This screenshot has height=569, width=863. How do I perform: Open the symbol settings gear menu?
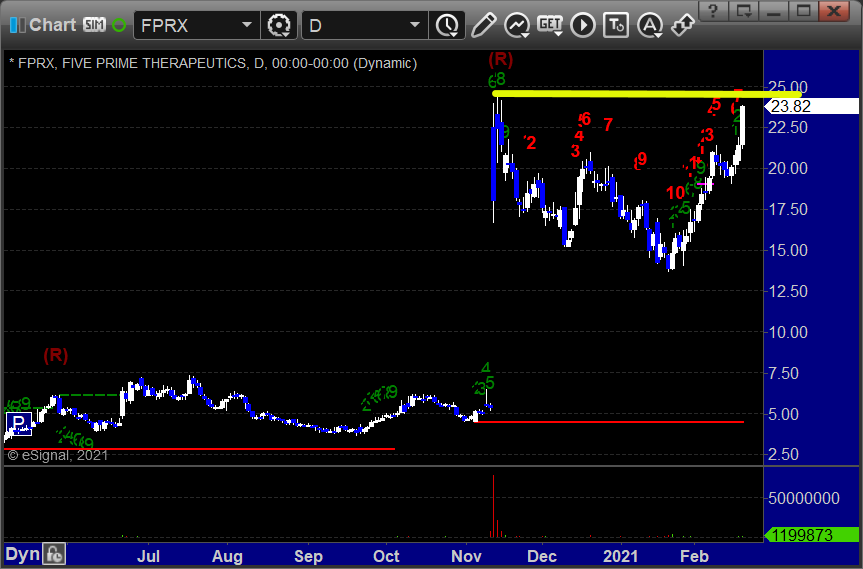click(279, 25)
